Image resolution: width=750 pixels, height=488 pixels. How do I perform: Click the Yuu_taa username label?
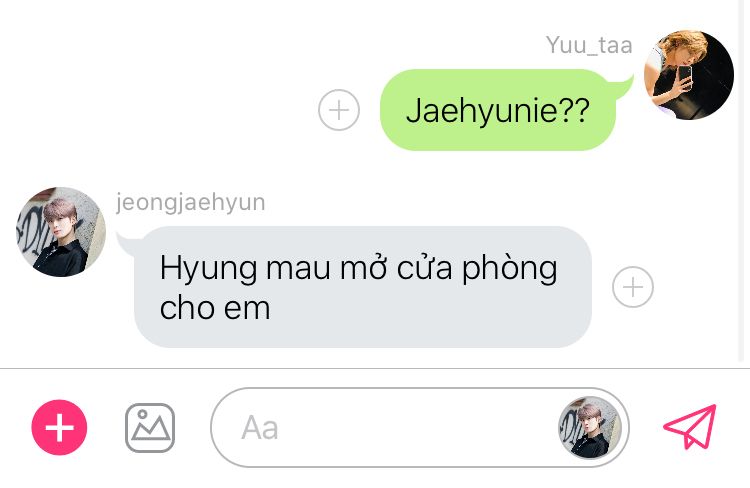[x=589, y=45]
